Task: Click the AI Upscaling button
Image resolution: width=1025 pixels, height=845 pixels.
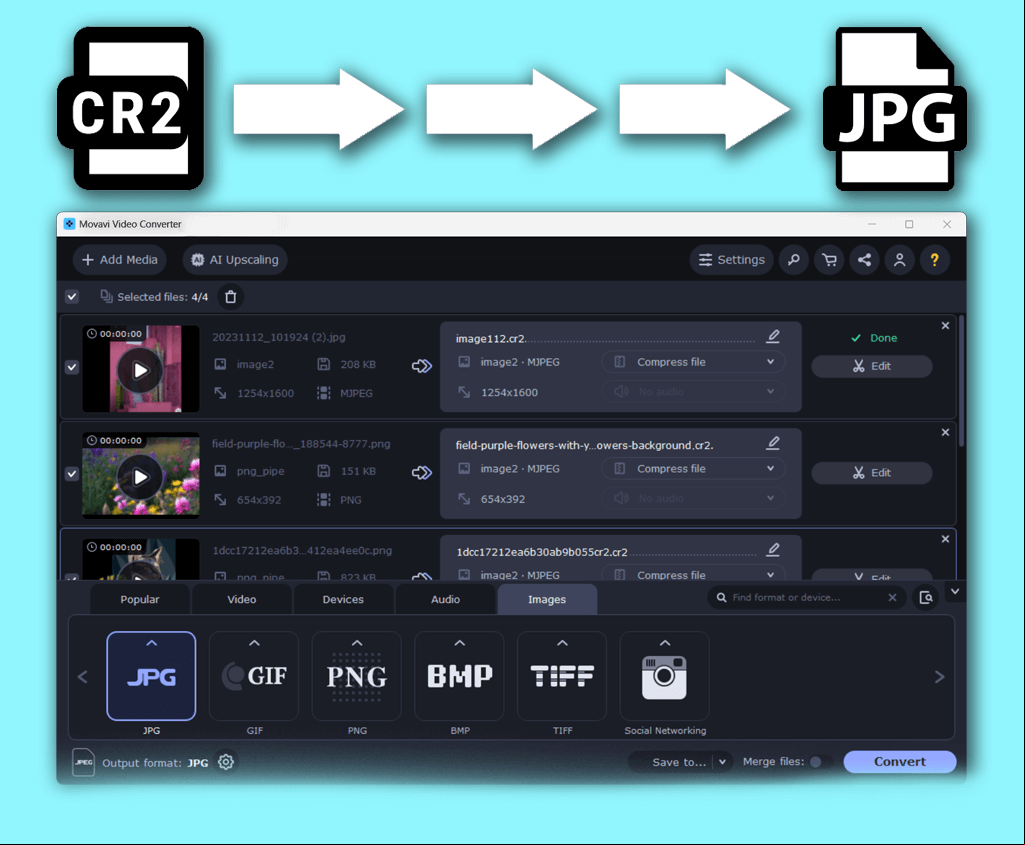Action: tap(235, 260)
